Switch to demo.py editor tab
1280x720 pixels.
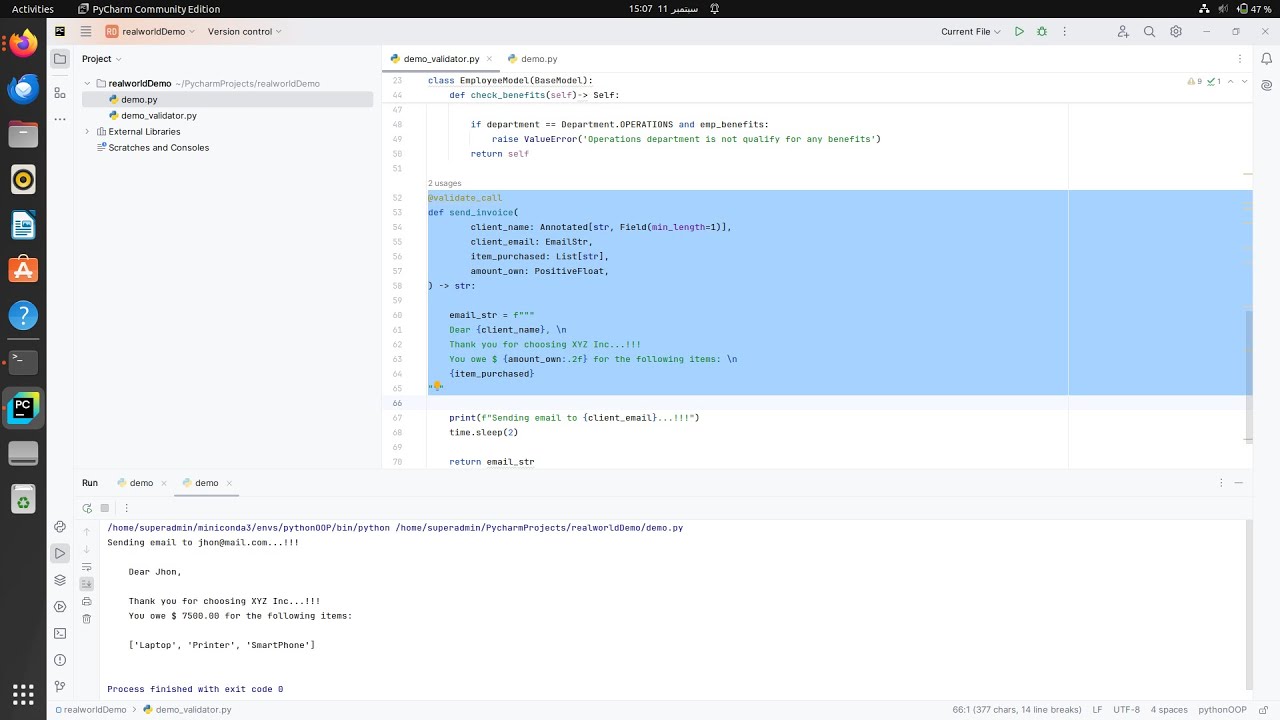[x=532, y=59]
